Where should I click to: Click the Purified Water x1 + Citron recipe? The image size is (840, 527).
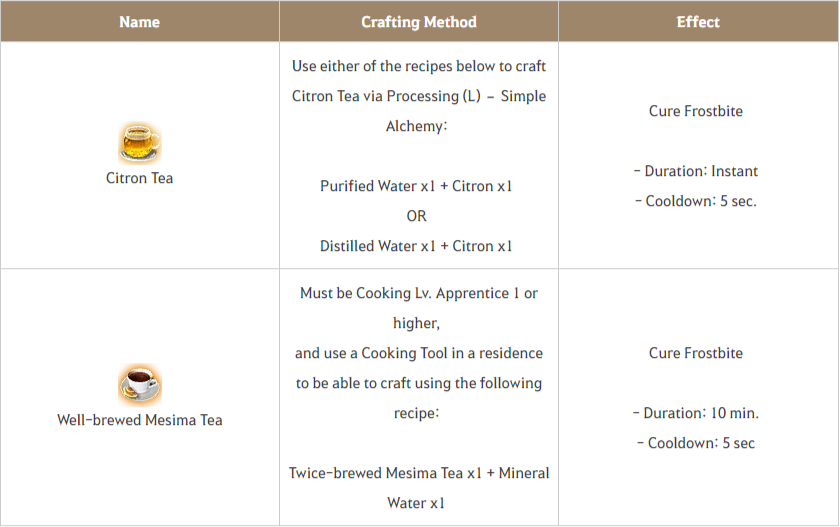click(416, 186)
